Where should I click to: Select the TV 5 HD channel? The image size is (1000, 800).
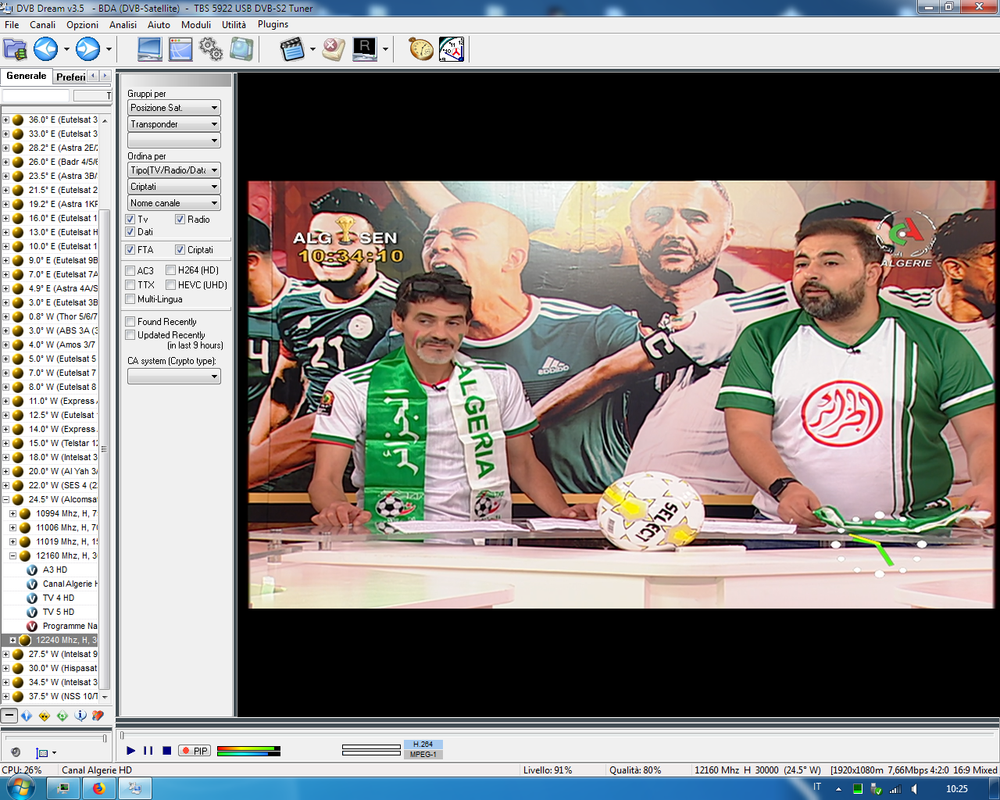[x=58, y=612]
